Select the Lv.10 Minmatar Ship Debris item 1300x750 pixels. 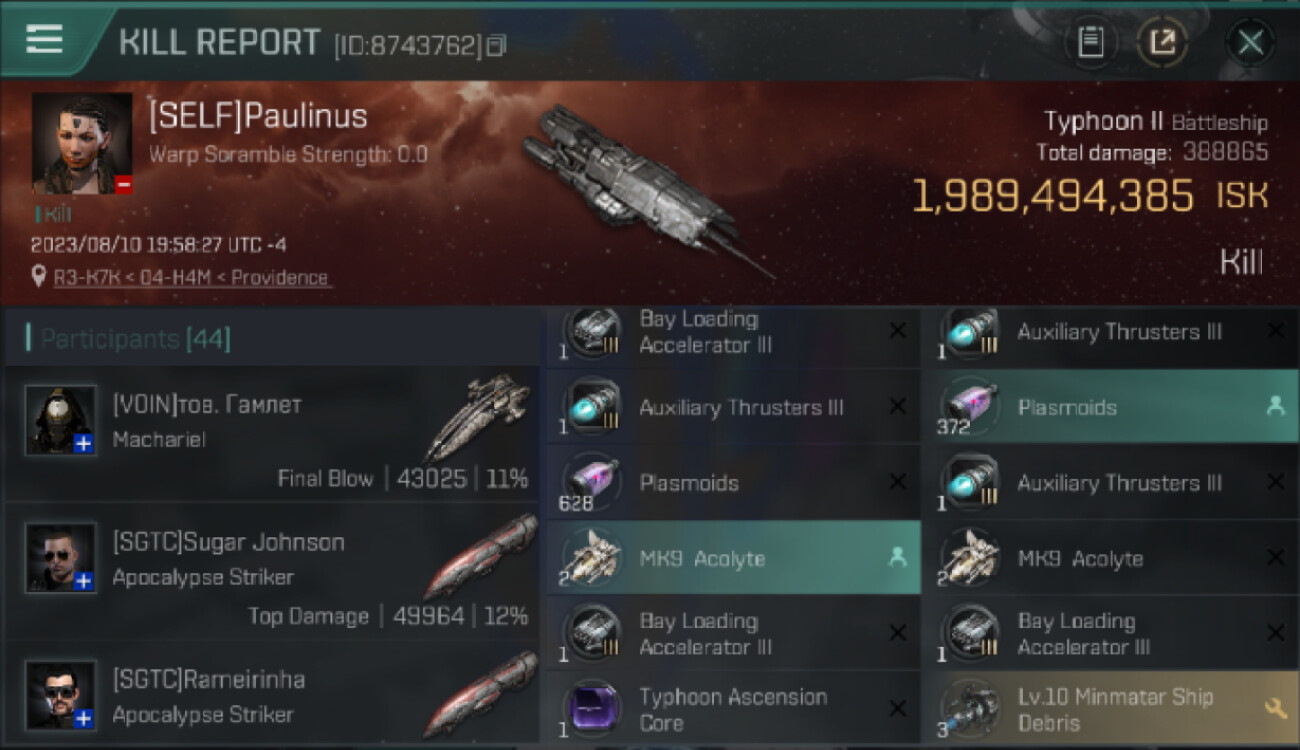[x=1110, y=709]
